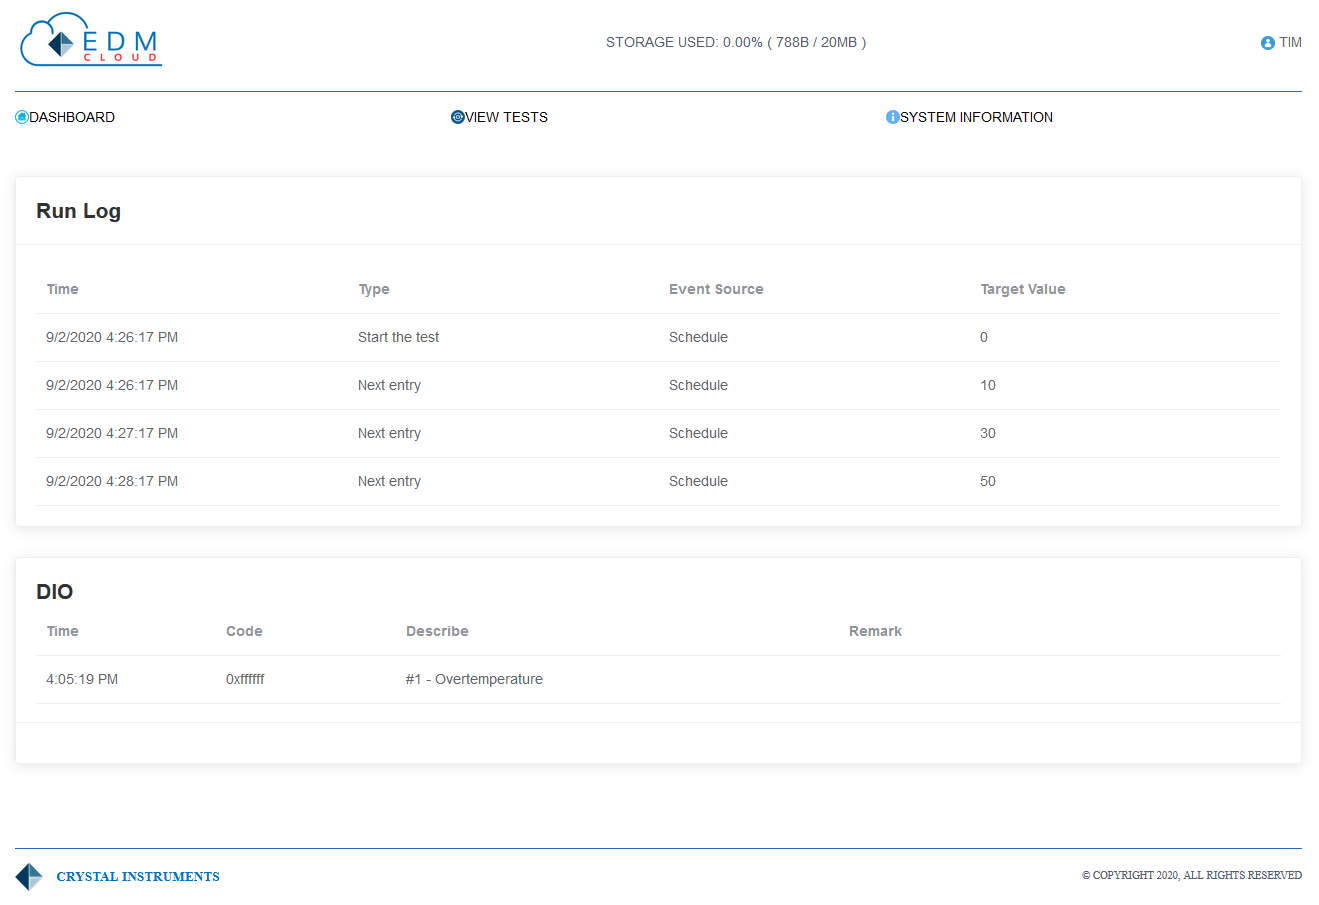Click the Describe column header in DIO

tap(437, 631)
